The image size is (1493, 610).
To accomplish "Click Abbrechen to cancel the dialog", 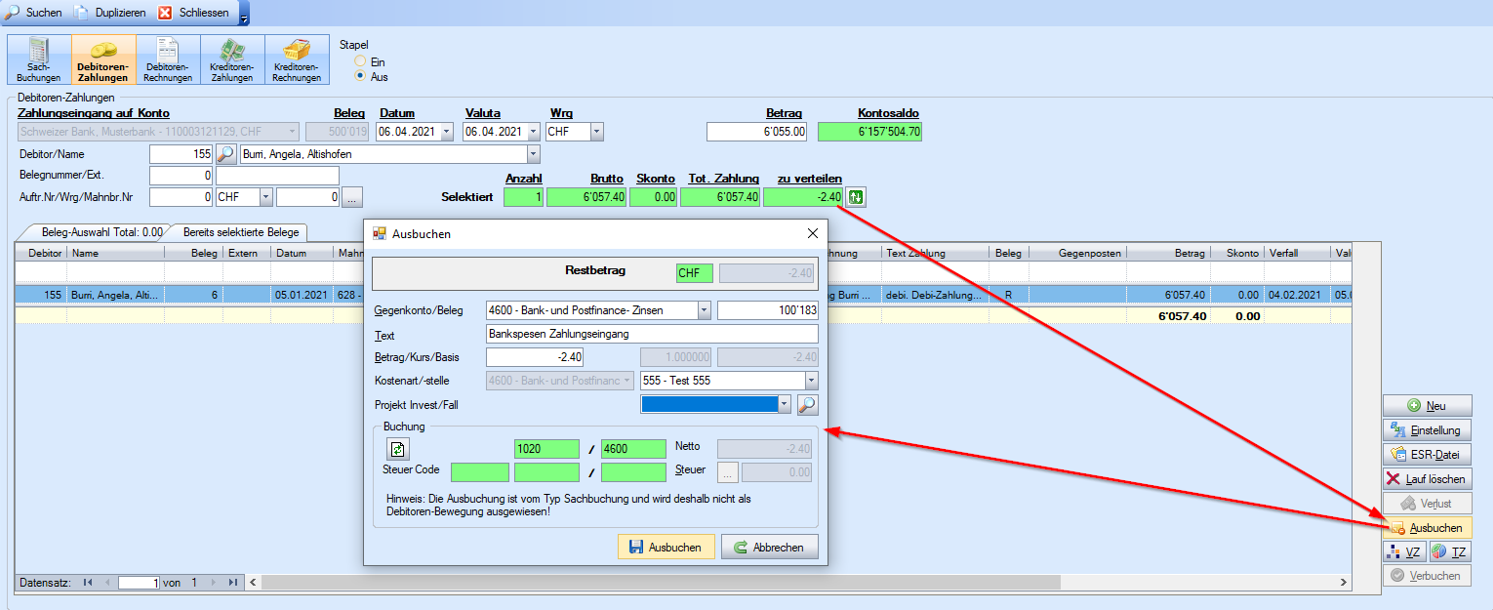I will coord(769,547).
